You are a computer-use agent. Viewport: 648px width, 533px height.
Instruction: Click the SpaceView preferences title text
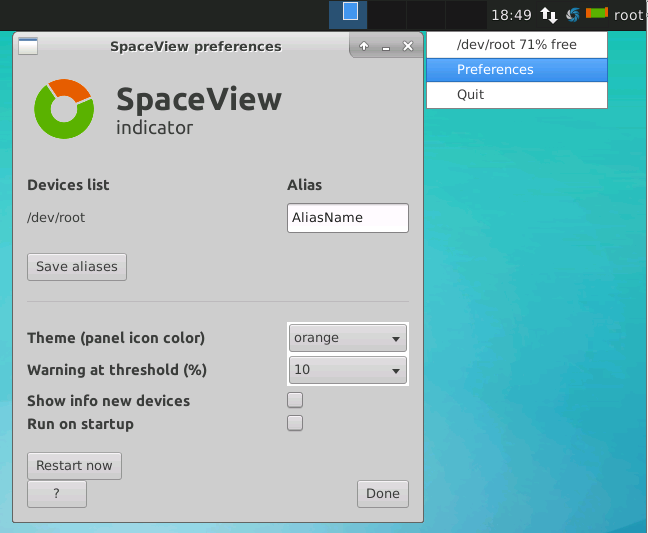196,47
